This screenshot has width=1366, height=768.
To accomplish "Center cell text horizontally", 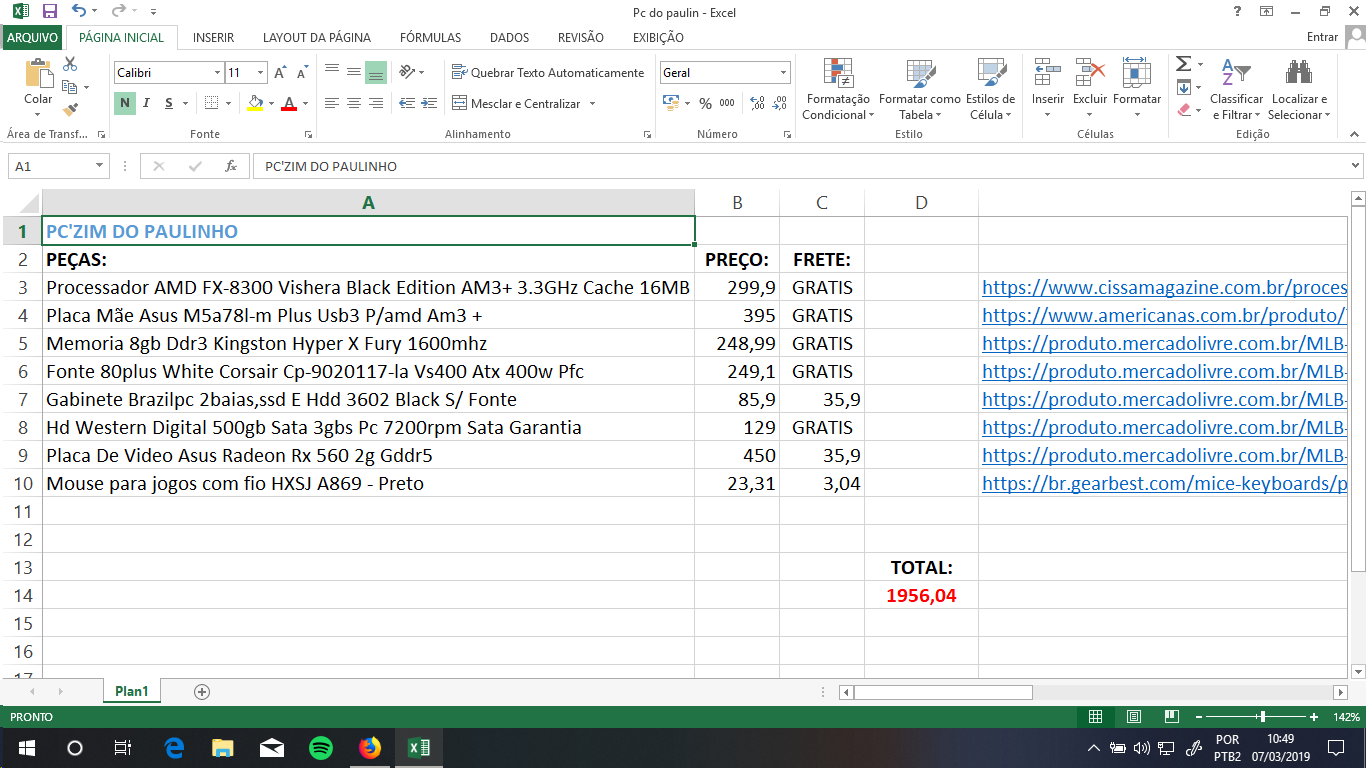I will [x=353, y=103].
